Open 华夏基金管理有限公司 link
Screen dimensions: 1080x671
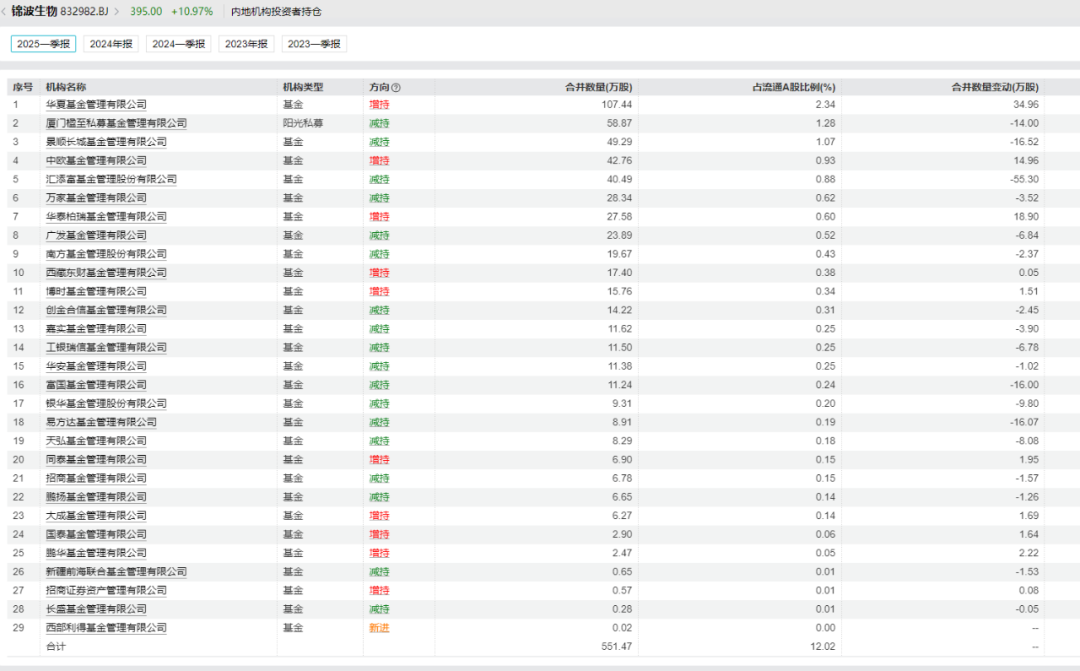96,105
